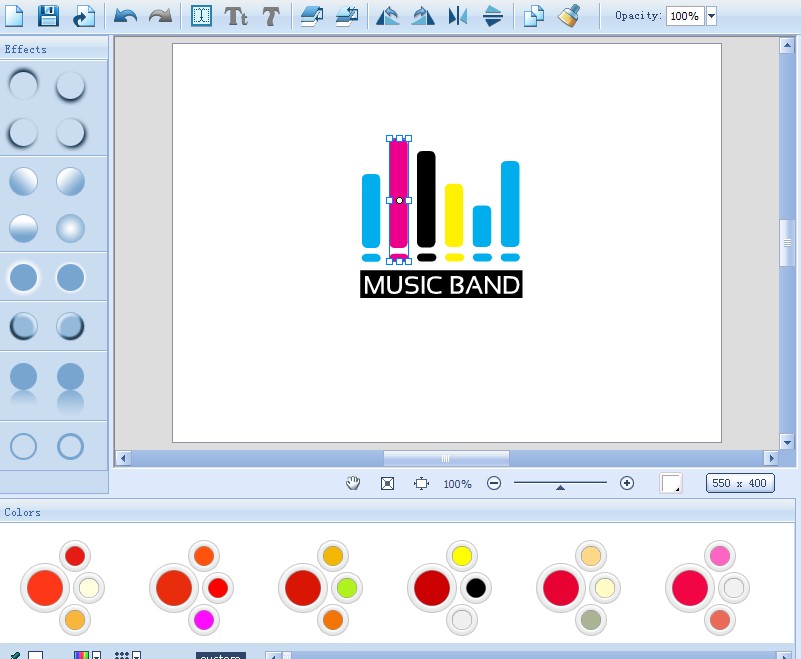Pick the peach swatch in the fifth palette
This screenshot has height=659, width=801.
591,556
